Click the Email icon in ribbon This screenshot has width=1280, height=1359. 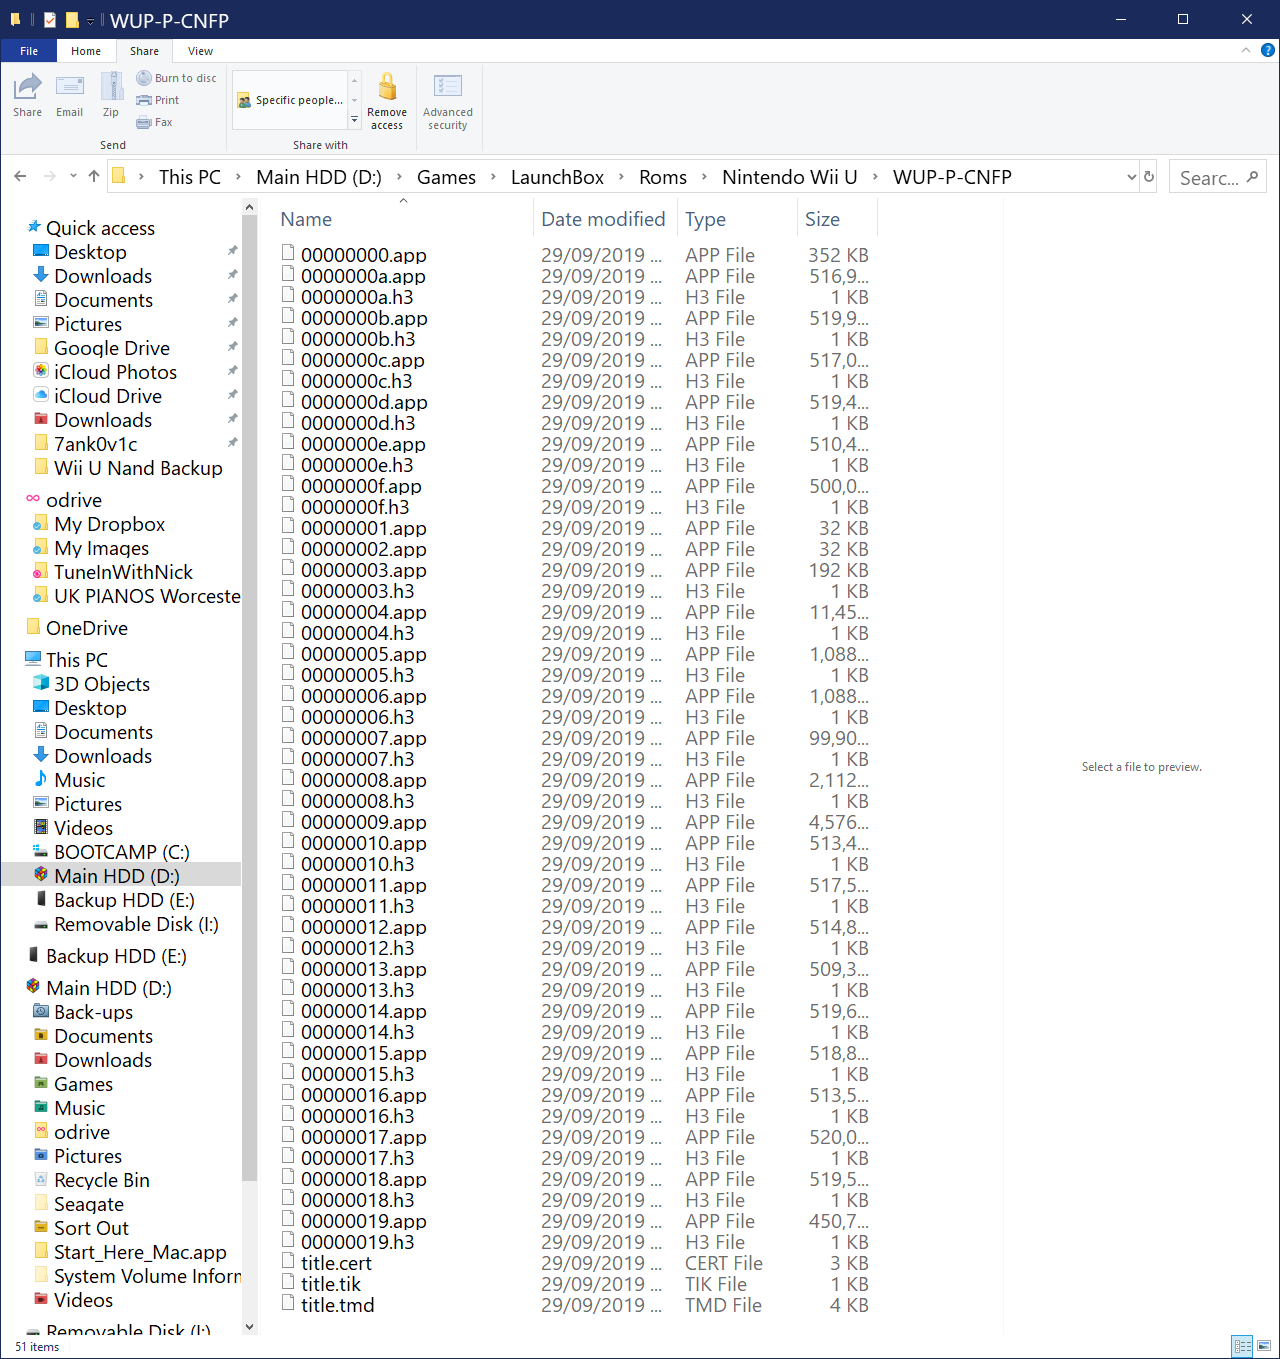(70, 95)
